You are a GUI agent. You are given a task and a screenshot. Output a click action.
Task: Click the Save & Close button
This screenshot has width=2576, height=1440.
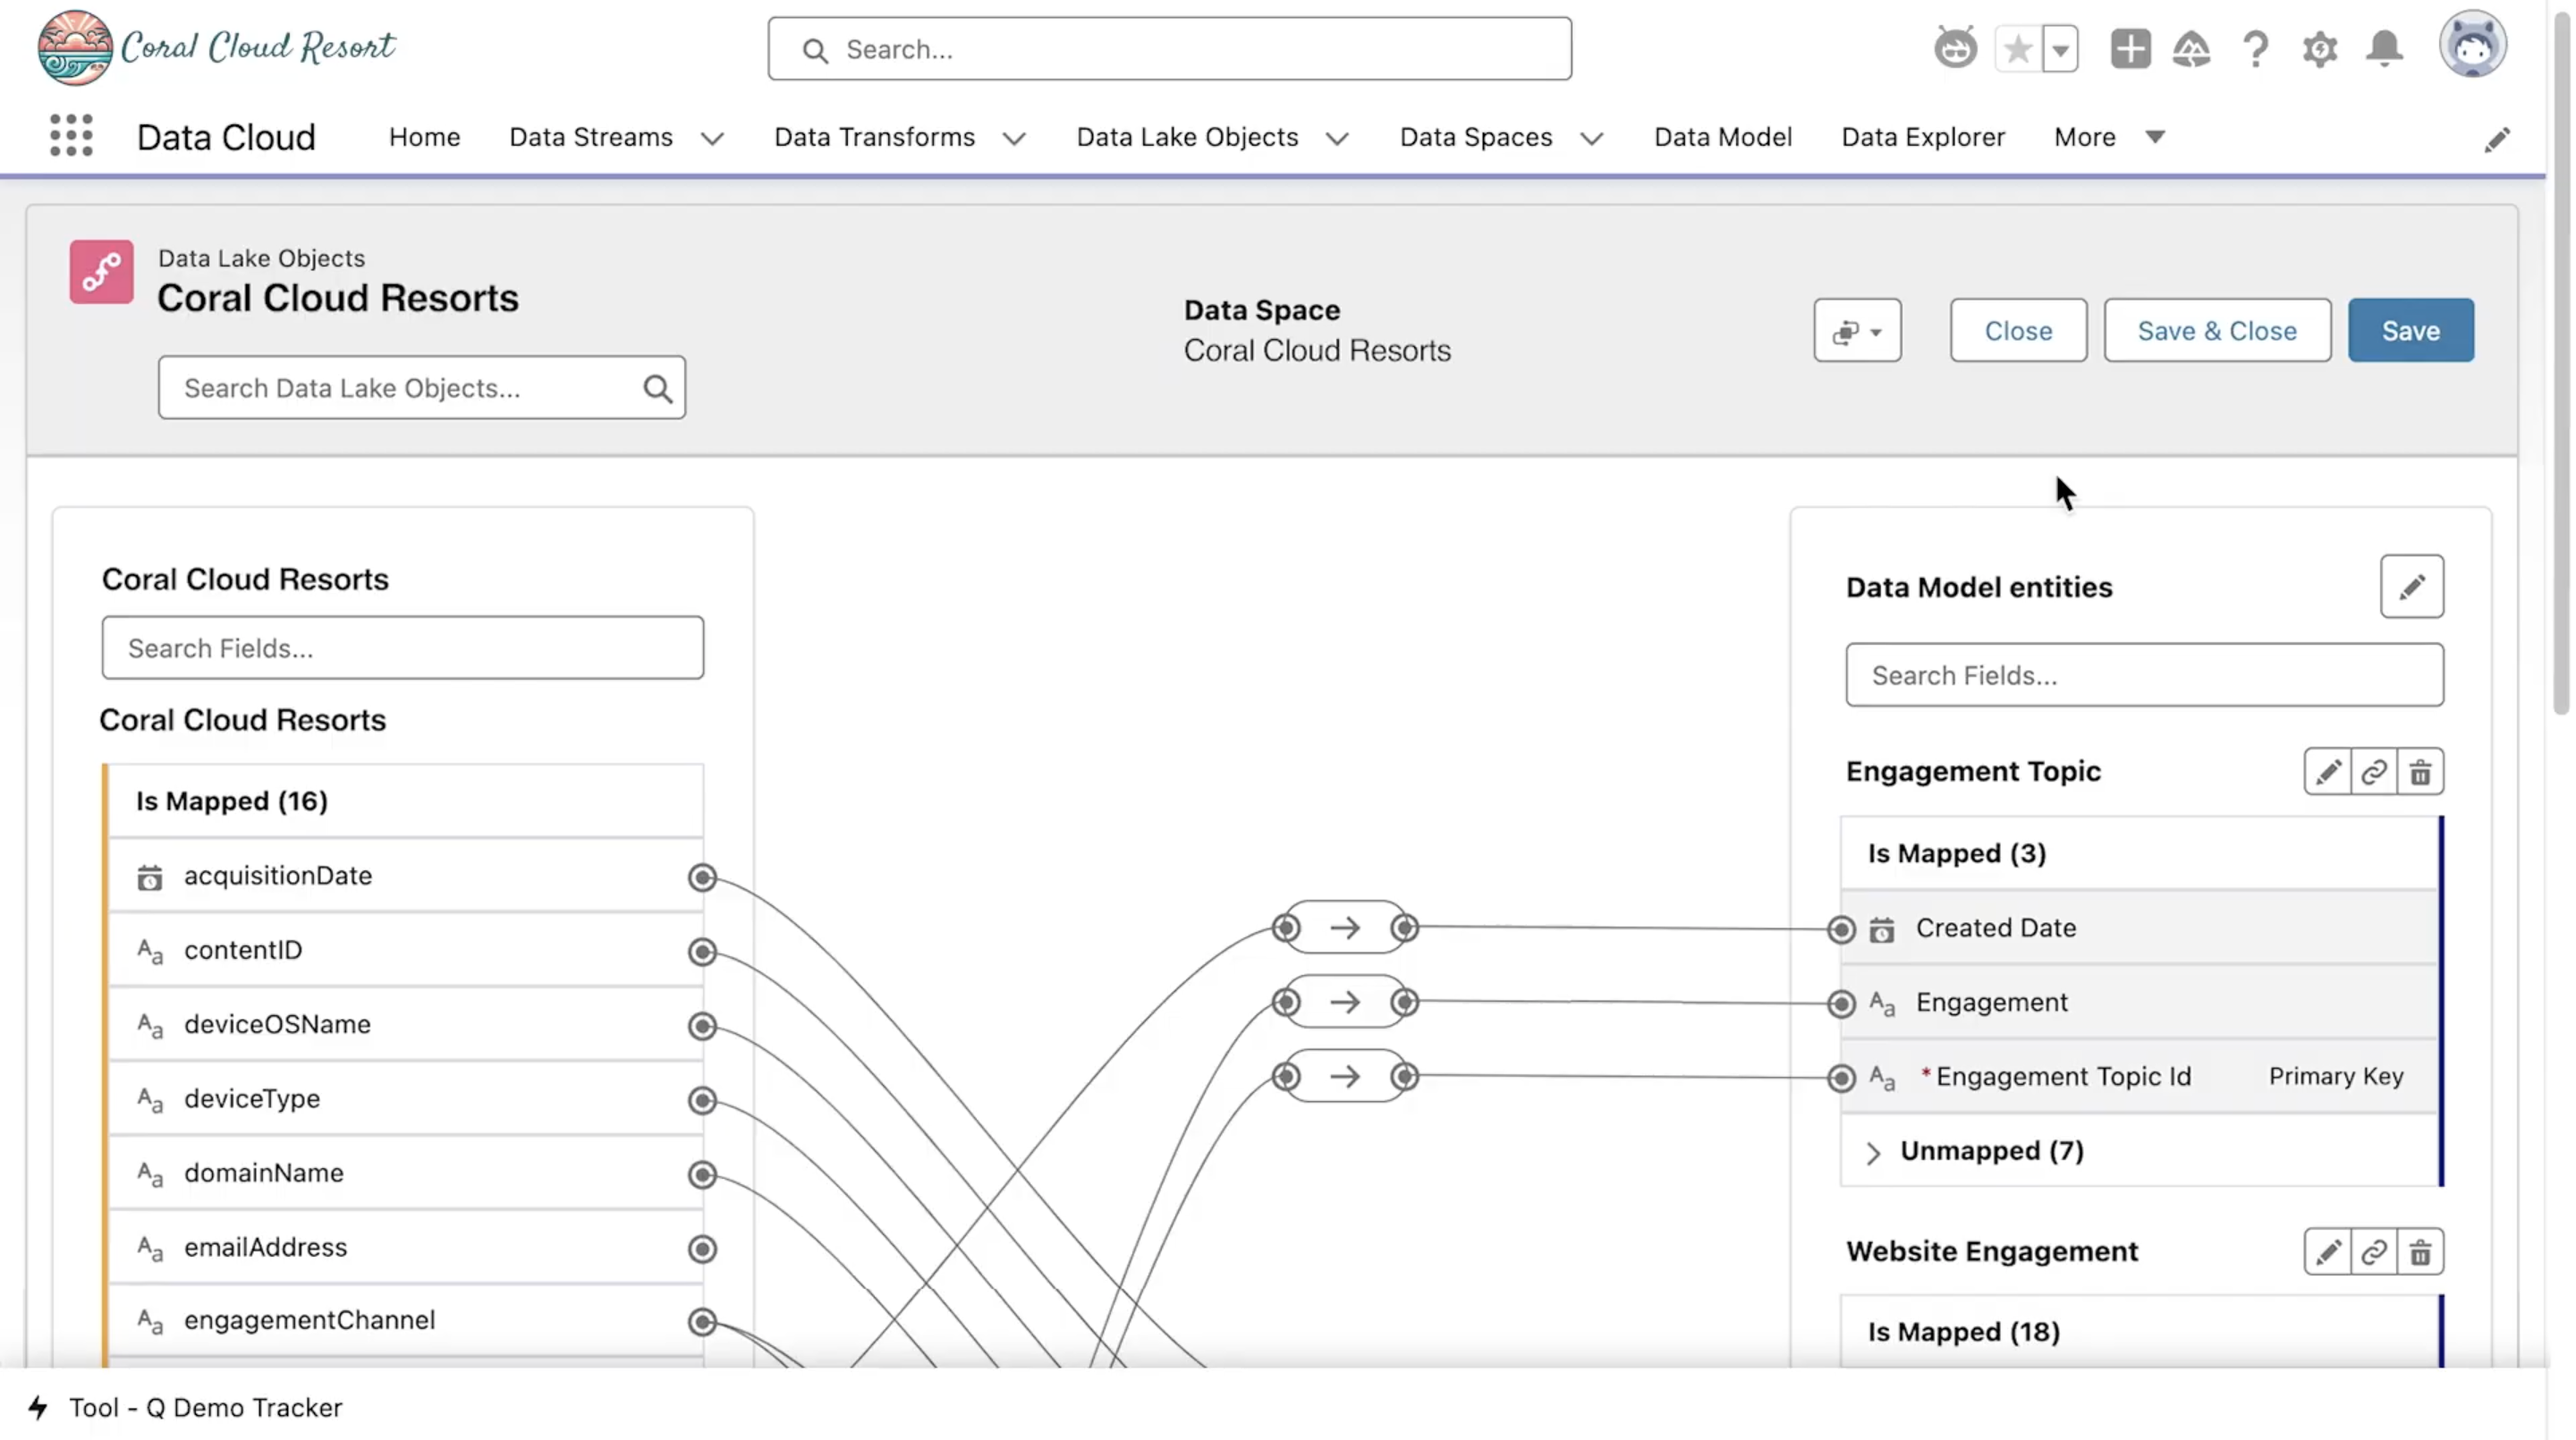click(2217, 331)
